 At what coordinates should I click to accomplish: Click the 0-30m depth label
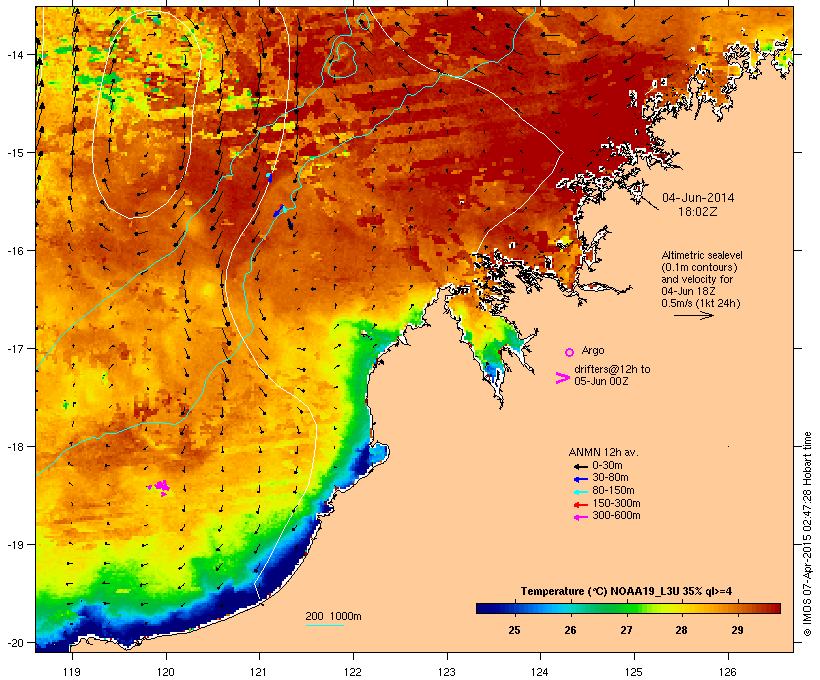pos(607,466)
